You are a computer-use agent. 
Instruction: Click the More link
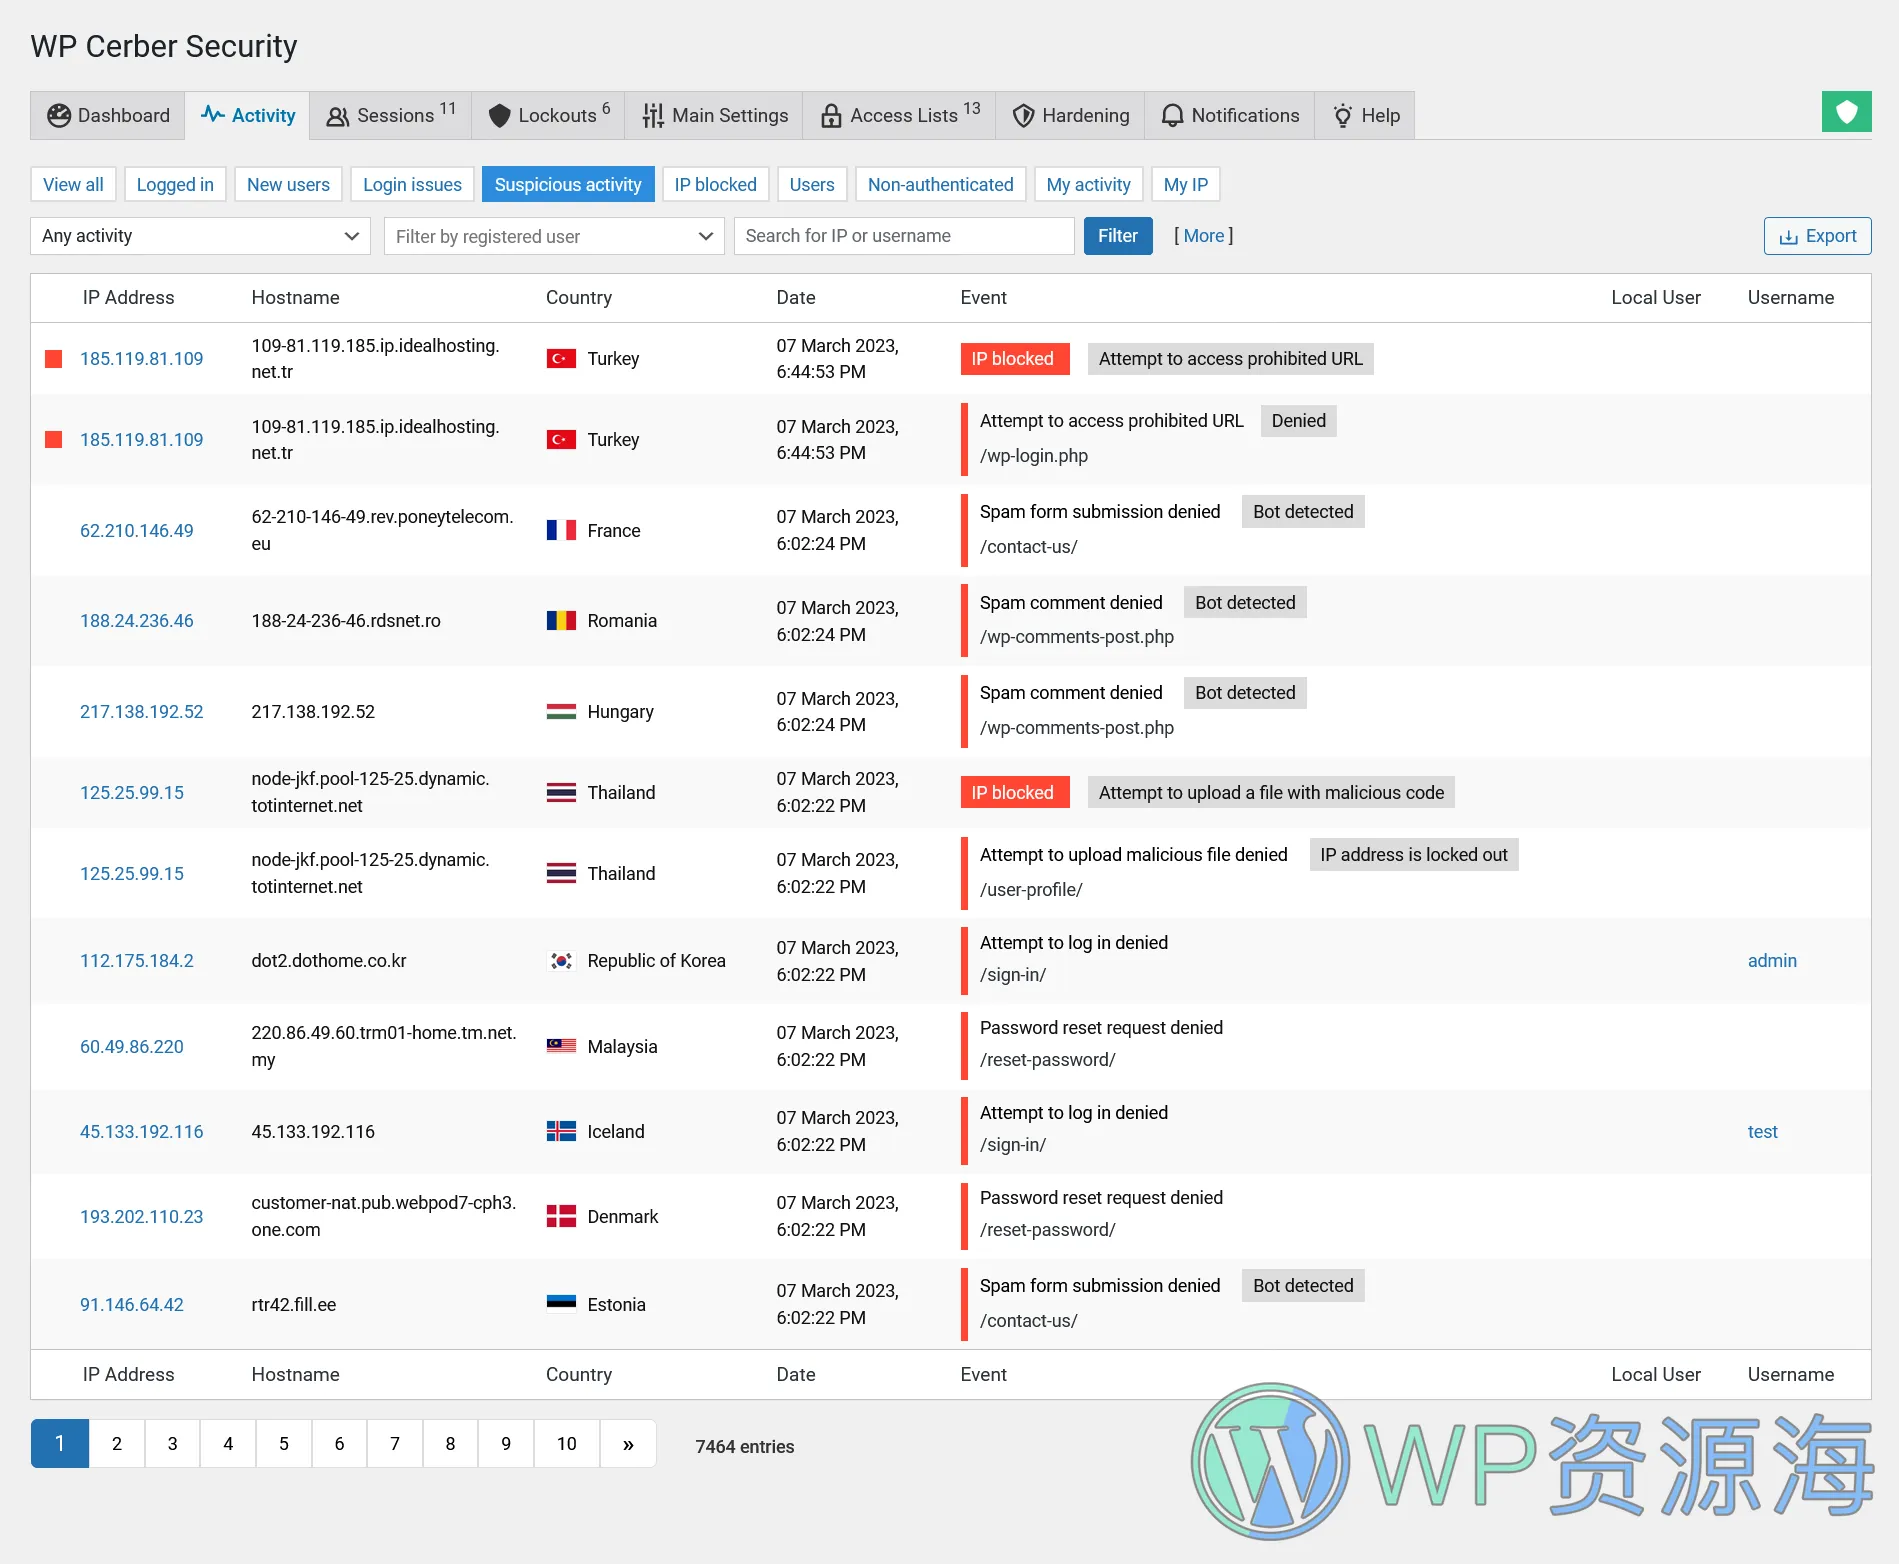1204,236
